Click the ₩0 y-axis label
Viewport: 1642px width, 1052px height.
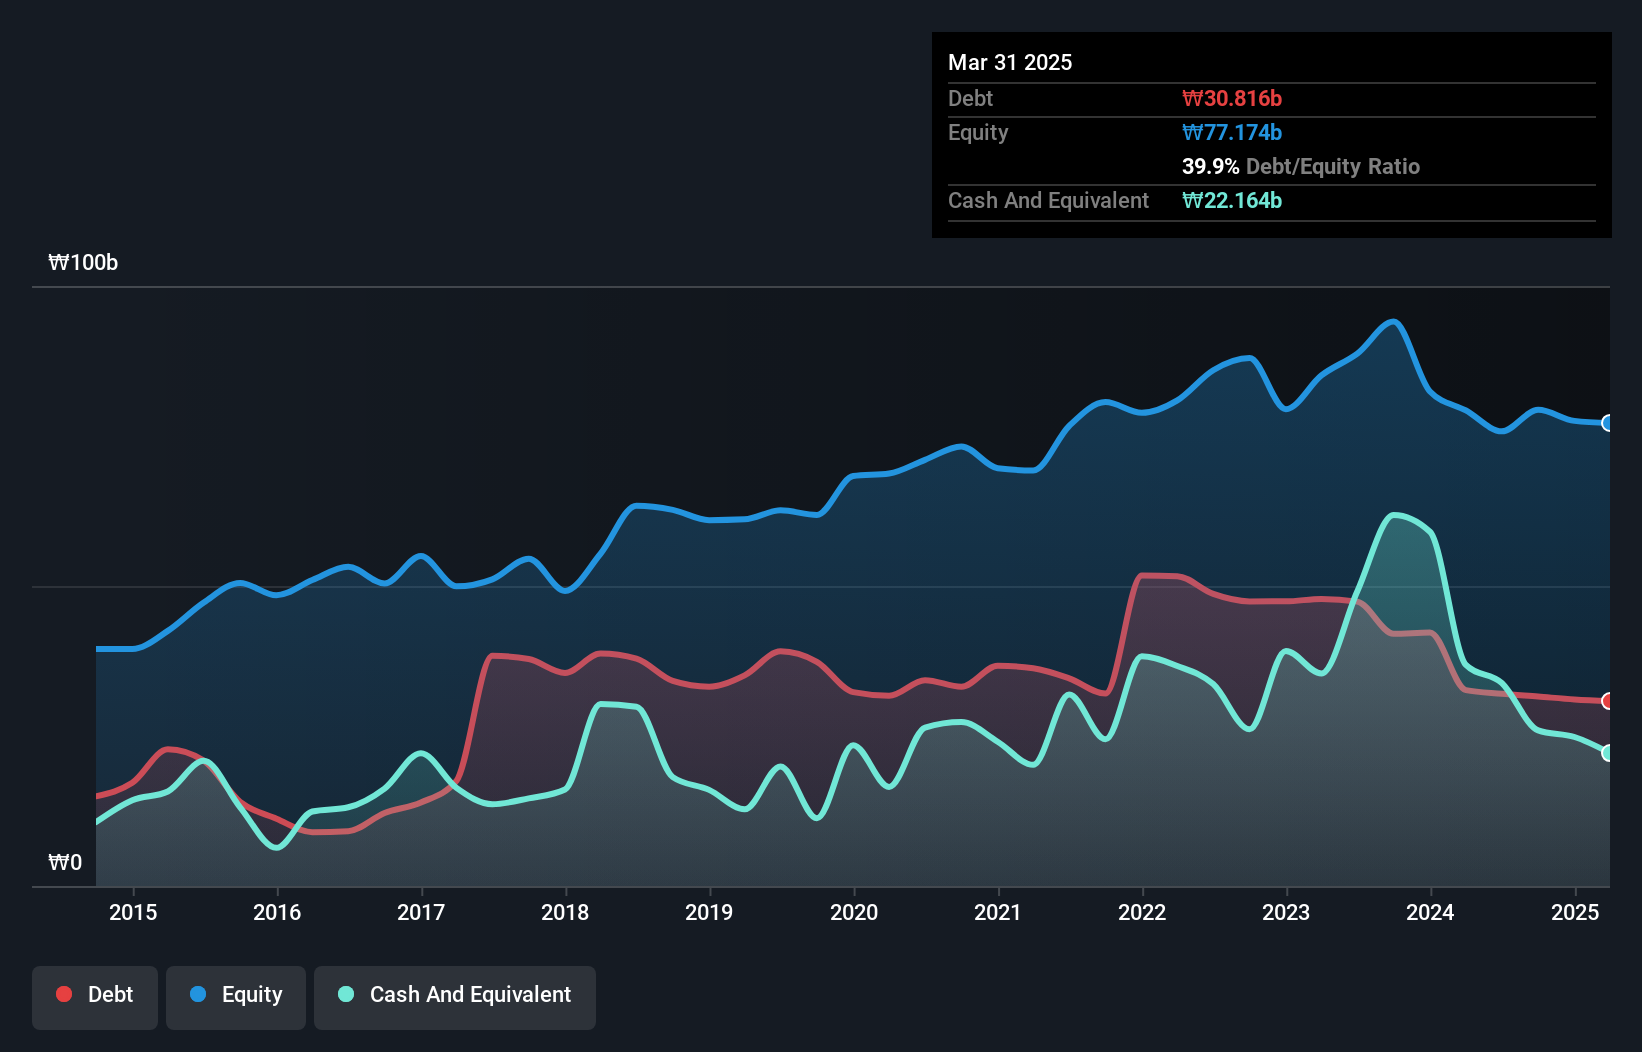click(65, 863)
